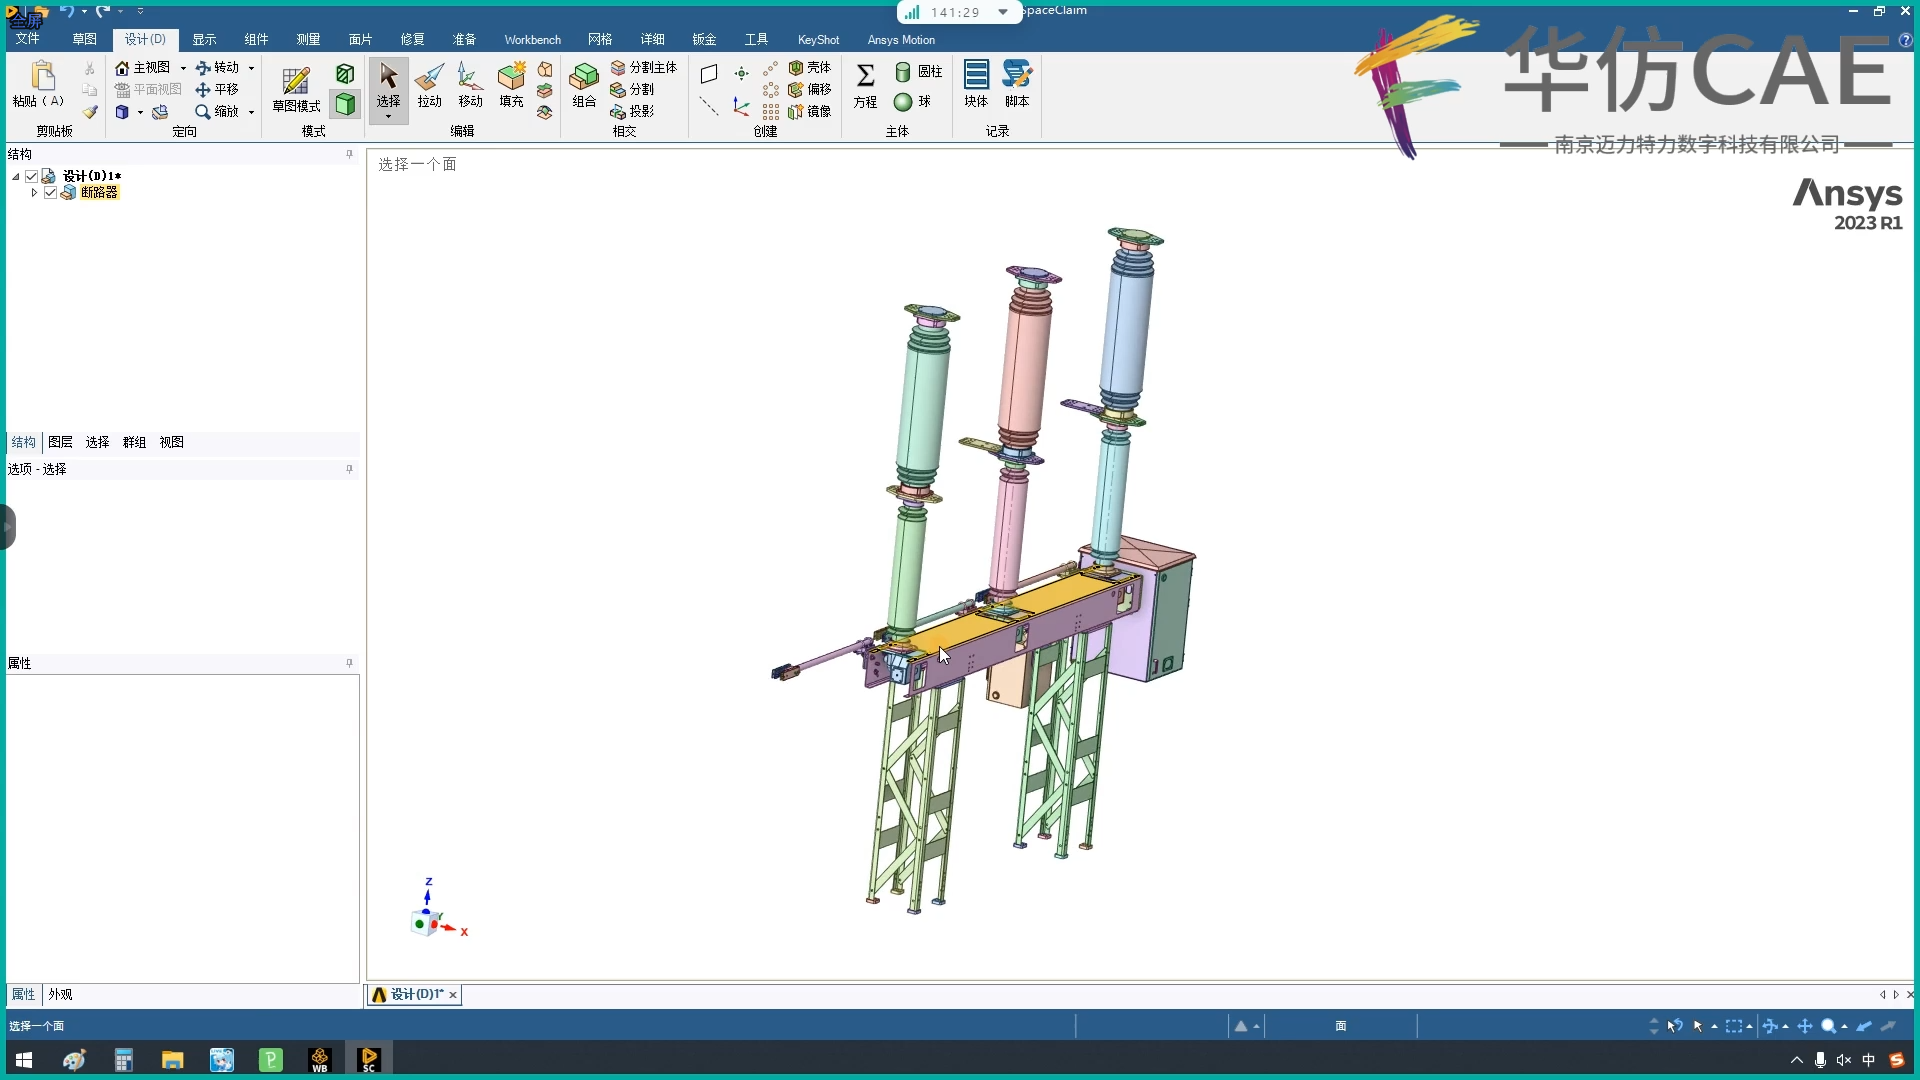
Task: Switch to the Workbench ribbon tab
Action: coord(532,39)
